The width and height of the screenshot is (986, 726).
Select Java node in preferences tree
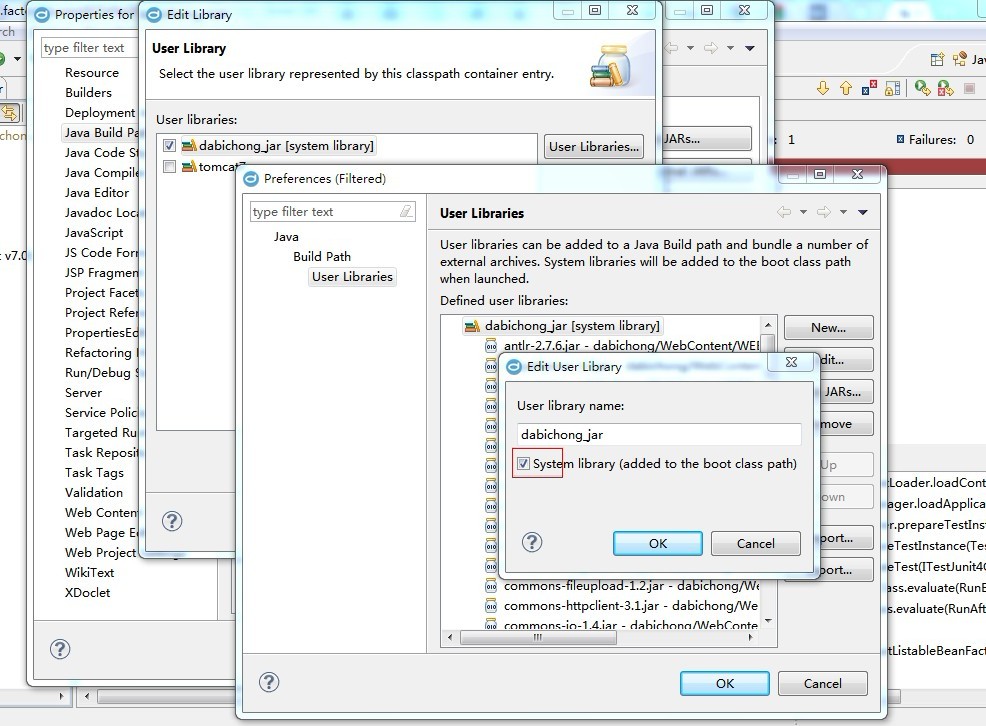286,236
